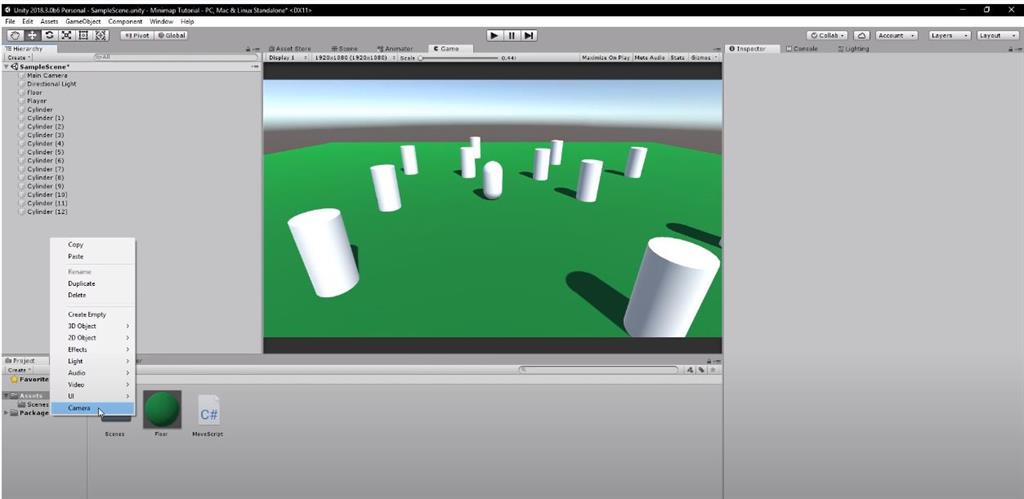Screen dimensions: 1024x499
Task: Start Play mode with Play button
Action: tap(494, 35)
